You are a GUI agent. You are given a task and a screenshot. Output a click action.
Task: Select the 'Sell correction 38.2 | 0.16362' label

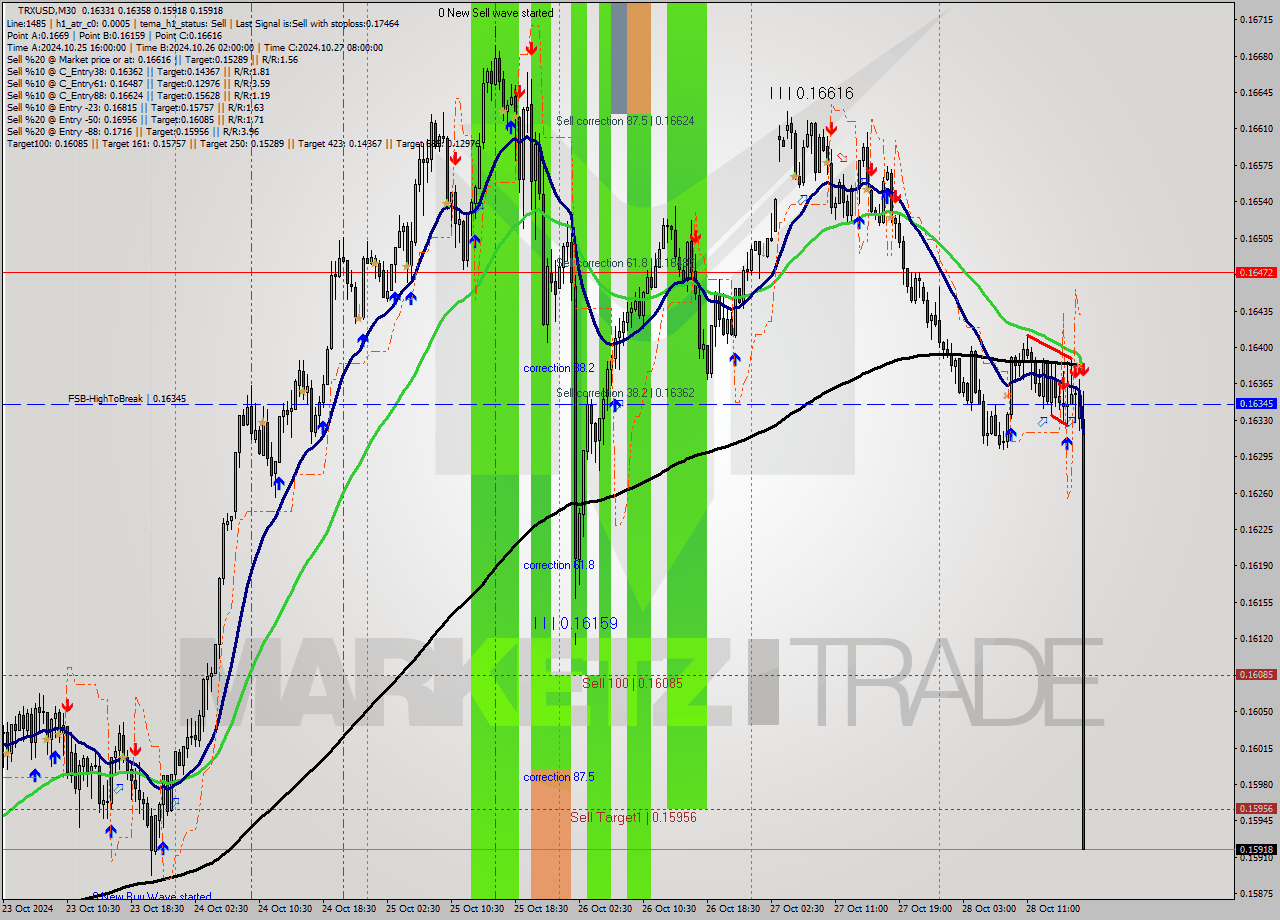click(x=625, y=393)
